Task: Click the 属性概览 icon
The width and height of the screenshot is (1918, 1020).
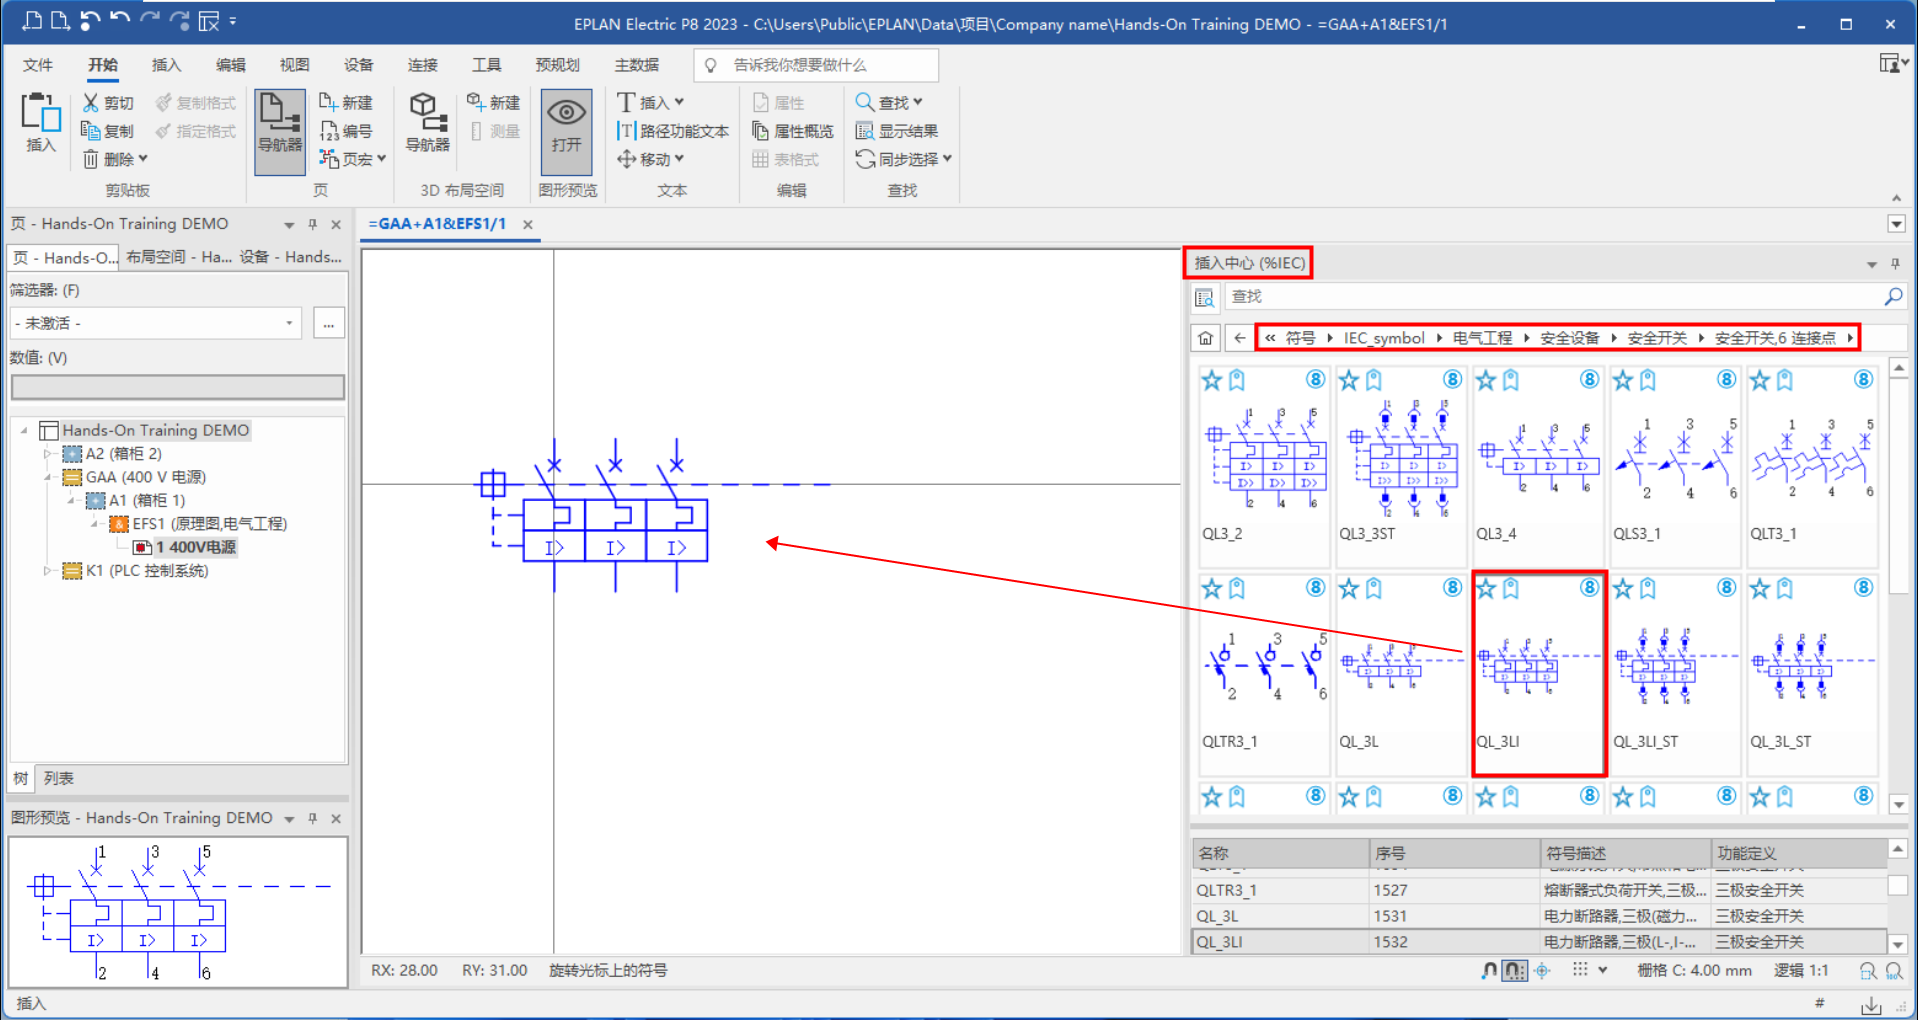Action: (x=760, y=131)
